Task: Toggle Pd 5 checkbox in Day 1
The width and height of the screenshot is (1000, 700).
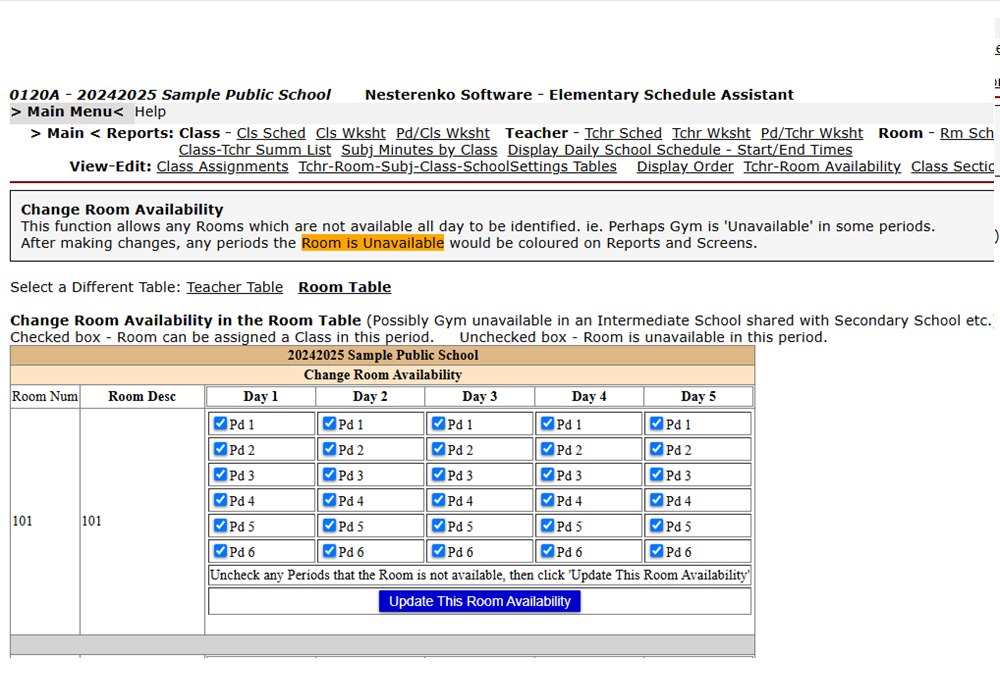Action: [220, 526]
